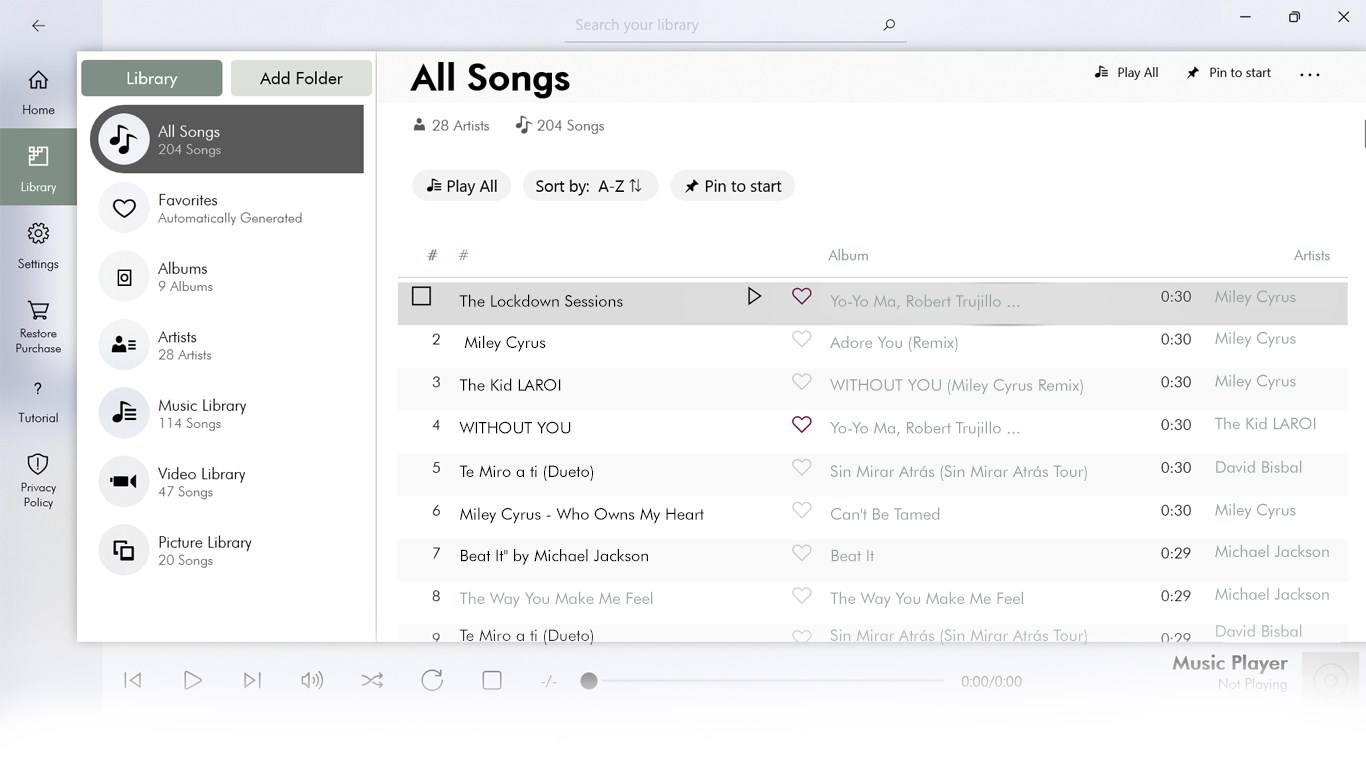Open the Tutorial help section
Image resolution: width=1366 pixels, height=768 pixels.
pos(38,400)
